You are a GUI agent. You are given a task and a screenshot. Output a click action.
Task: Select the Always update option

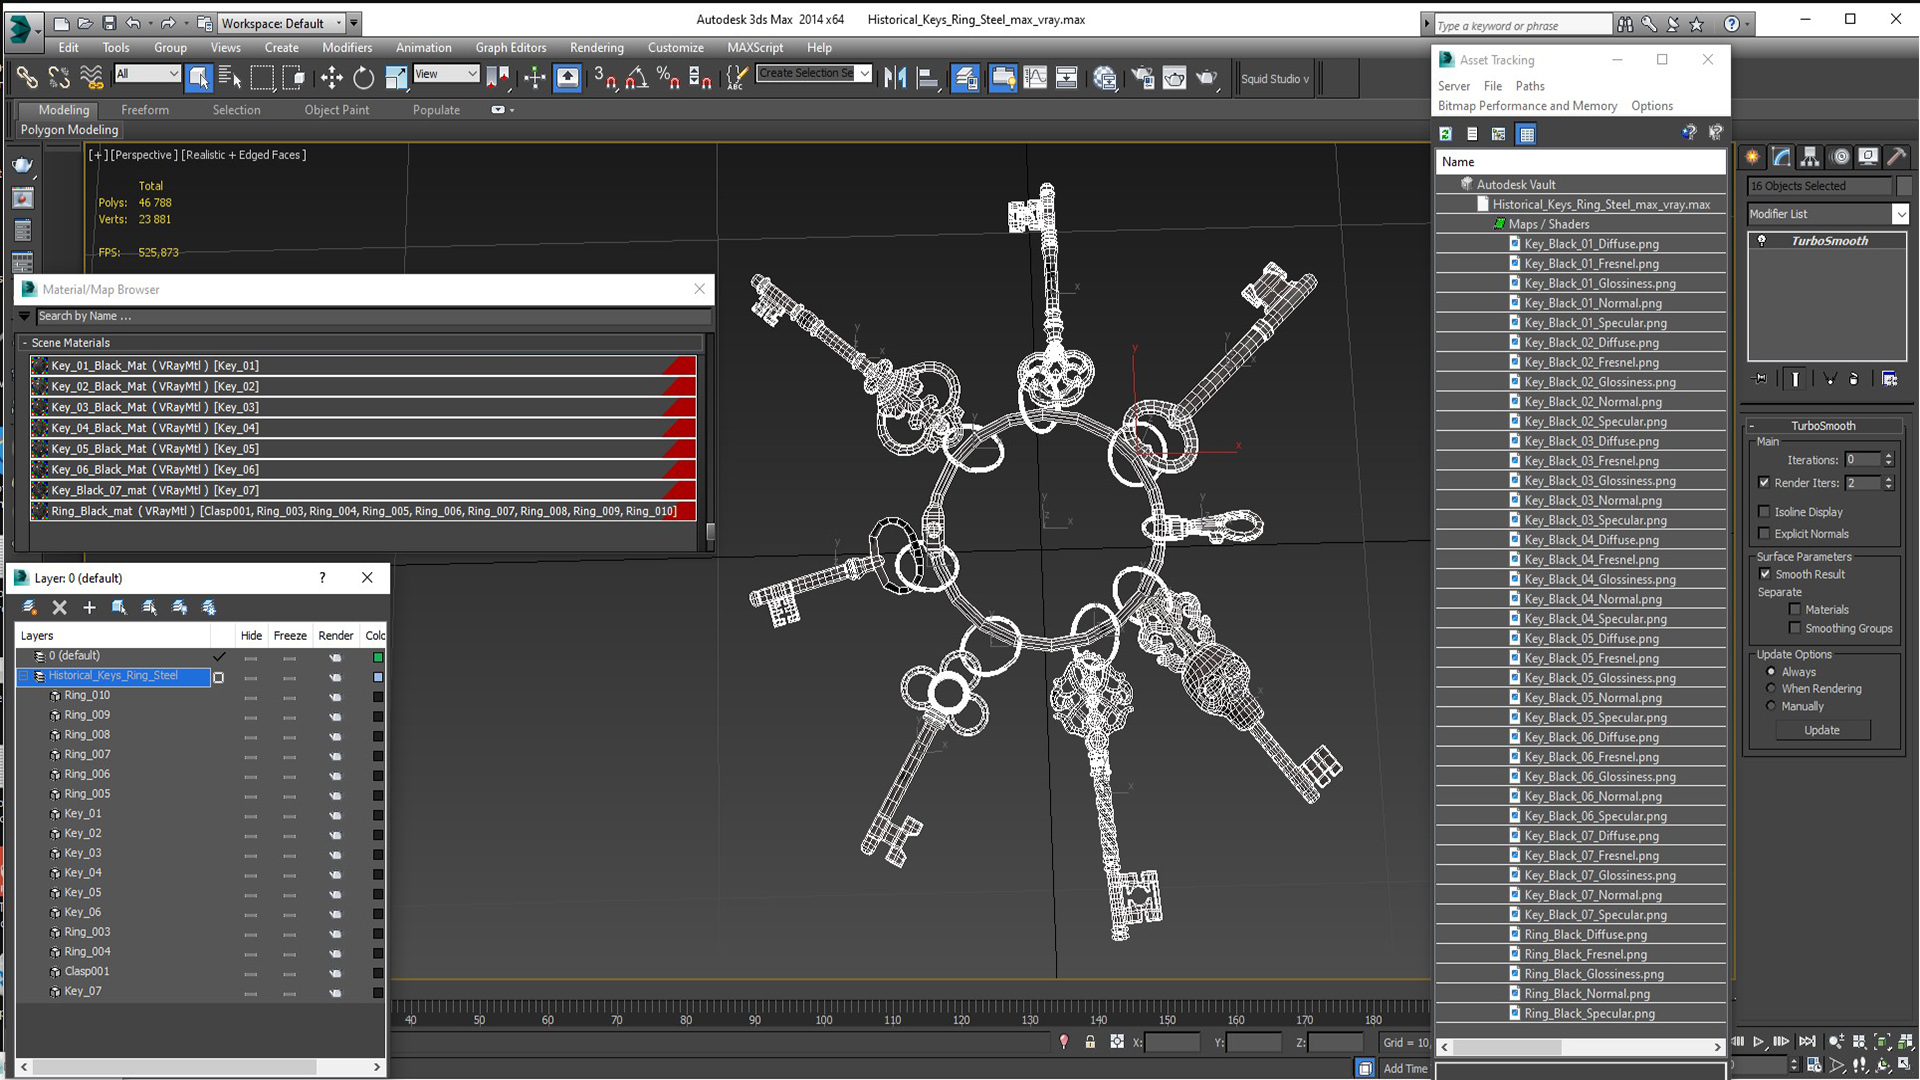point(1771,672)
